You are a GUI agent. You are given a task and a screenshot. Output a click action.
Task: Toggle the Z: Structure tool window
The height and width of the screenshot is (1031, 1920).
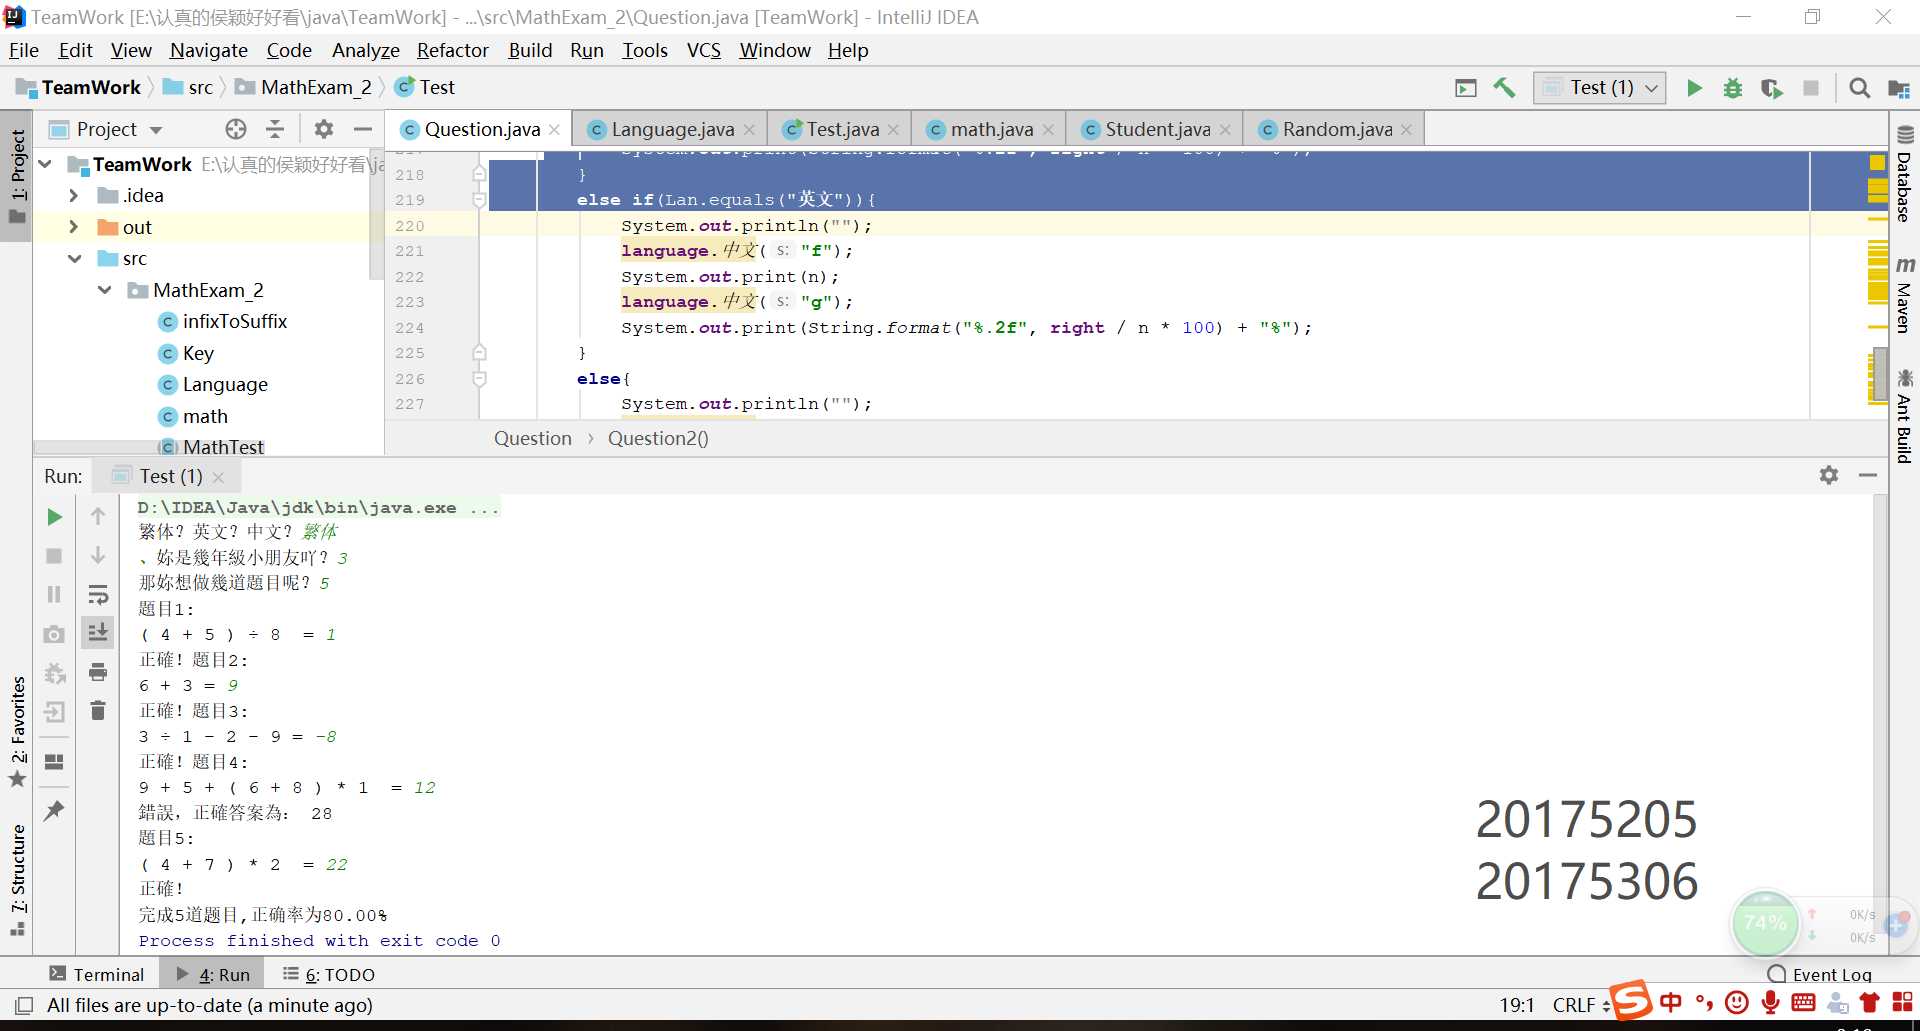click(16, 880)
